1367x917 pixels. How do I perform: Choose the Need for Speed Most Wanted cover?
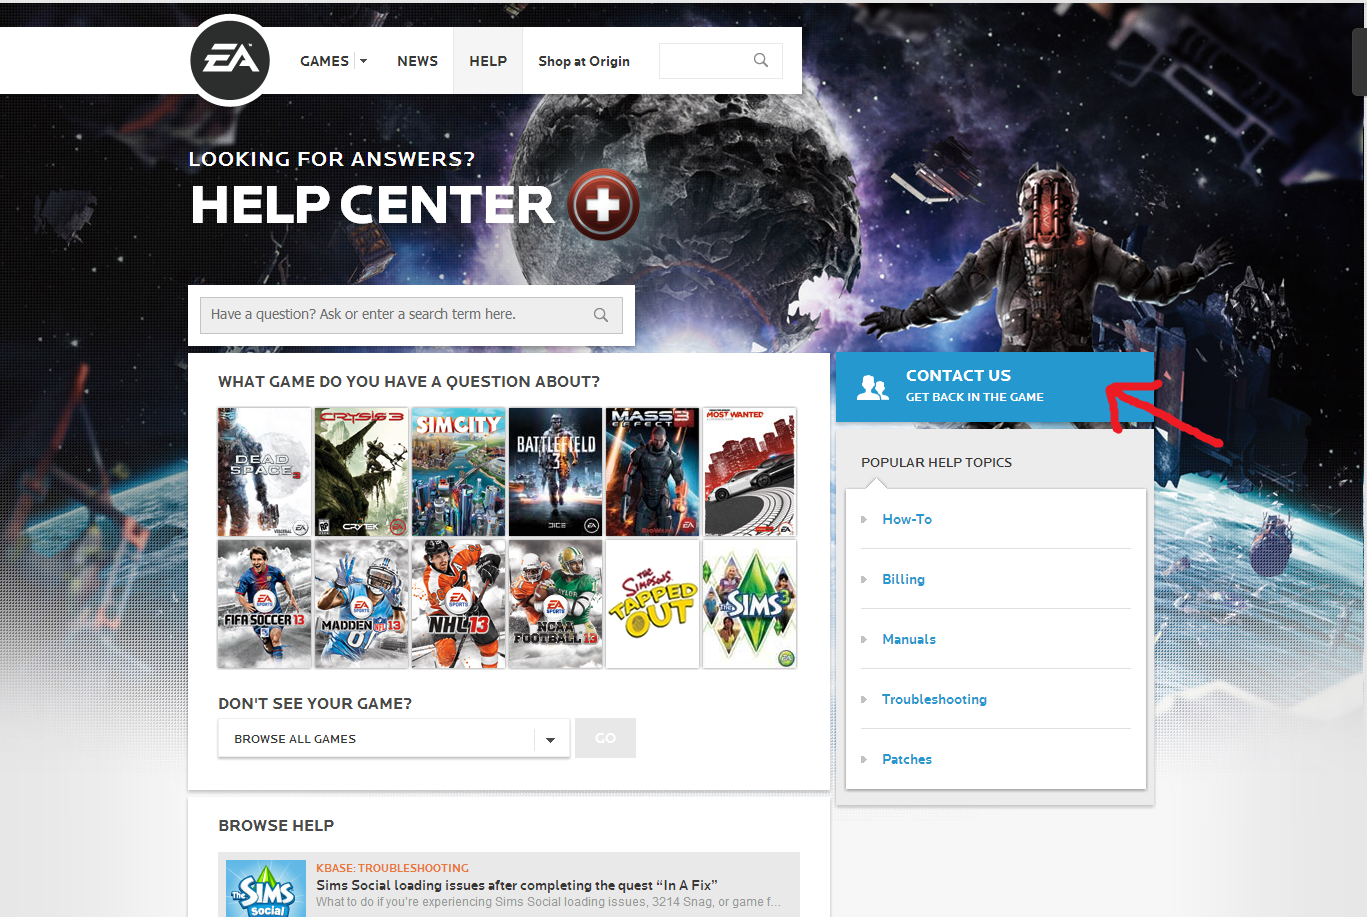pos(749,472)
